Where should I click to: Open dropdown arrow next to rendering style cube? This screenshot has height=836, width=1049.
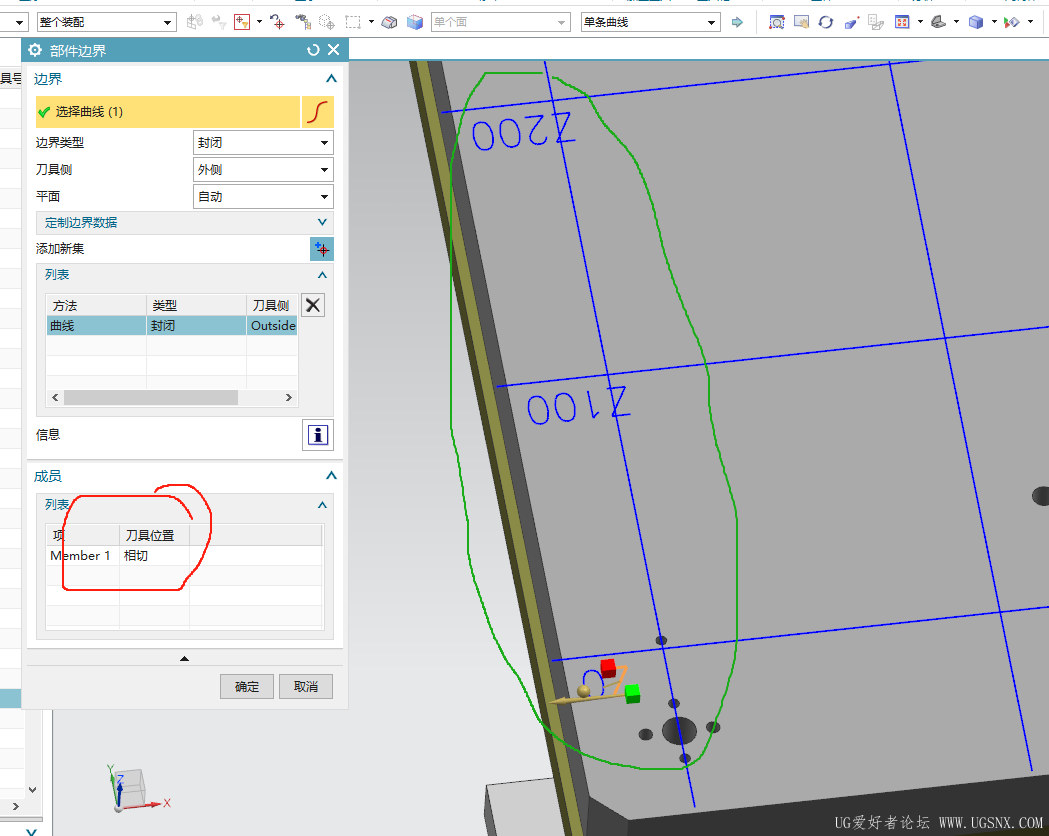coord(993,22)
